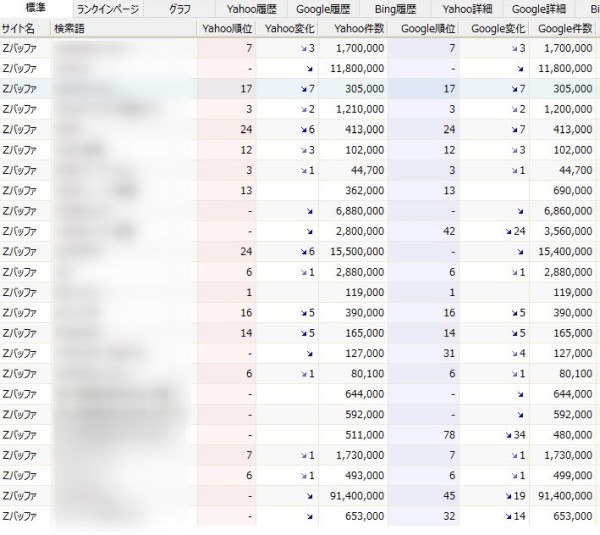The image size is (600, 535).
Task: Click Yahoo件数 cell 592,000
Action: tap(353, 414)
